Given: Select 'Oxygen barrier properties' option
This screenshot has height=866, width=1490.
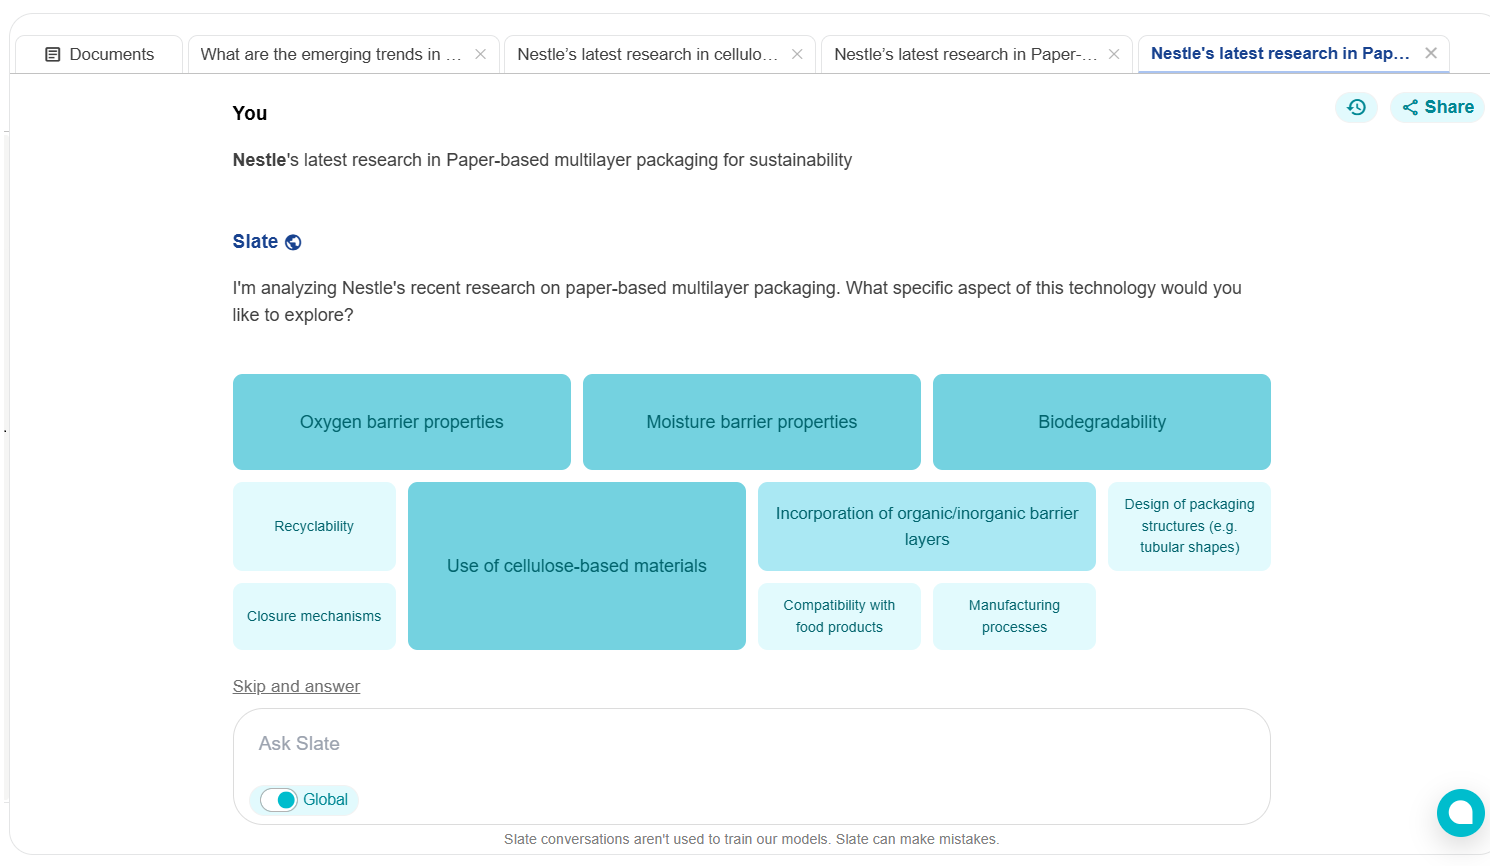Looking at the screenshot, I should pos(401,422).
